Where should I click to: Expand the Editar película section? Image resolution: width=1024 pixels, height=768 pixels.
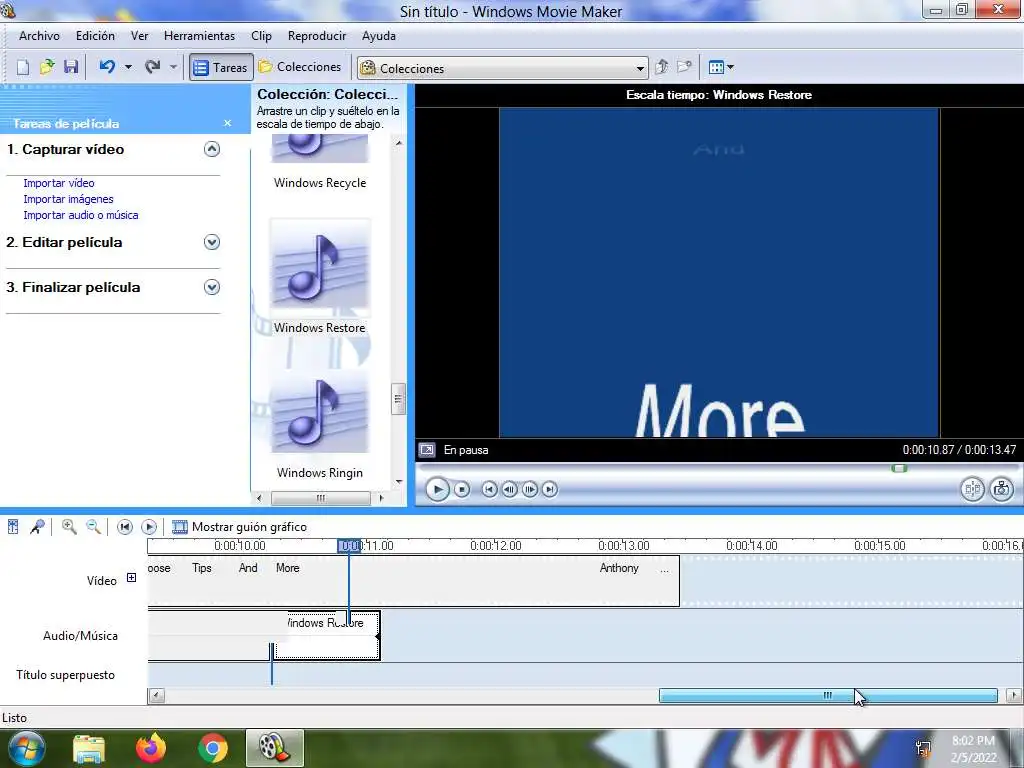[x=212, y=242]
